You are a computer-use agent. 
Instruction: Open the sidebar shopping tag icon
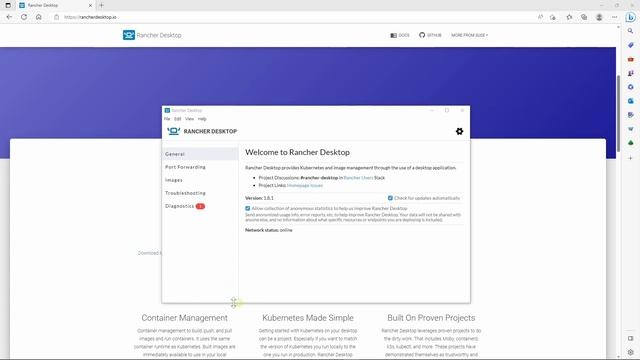[x=631, y=45]
